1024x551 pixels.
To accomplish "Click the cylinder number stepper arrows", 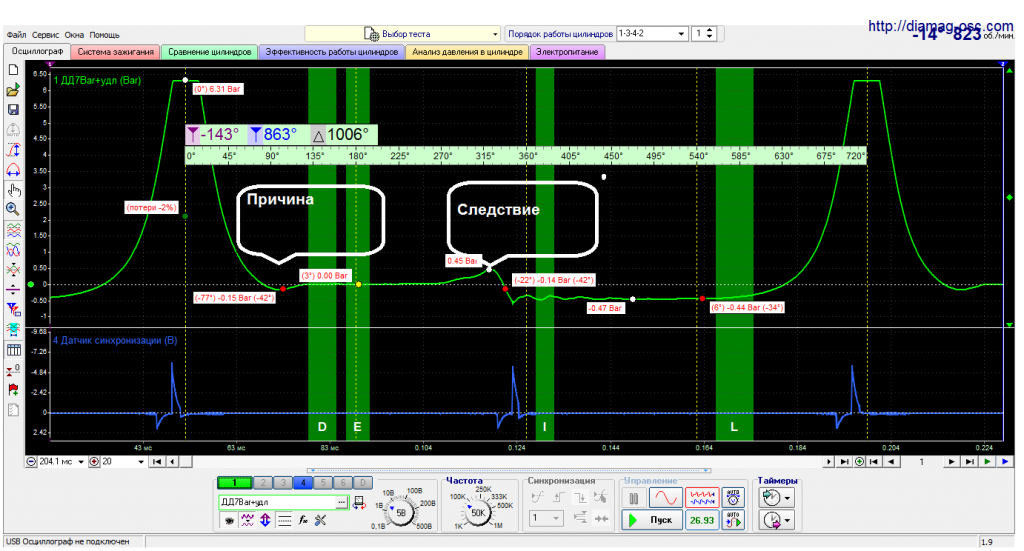I will [710, 33].
